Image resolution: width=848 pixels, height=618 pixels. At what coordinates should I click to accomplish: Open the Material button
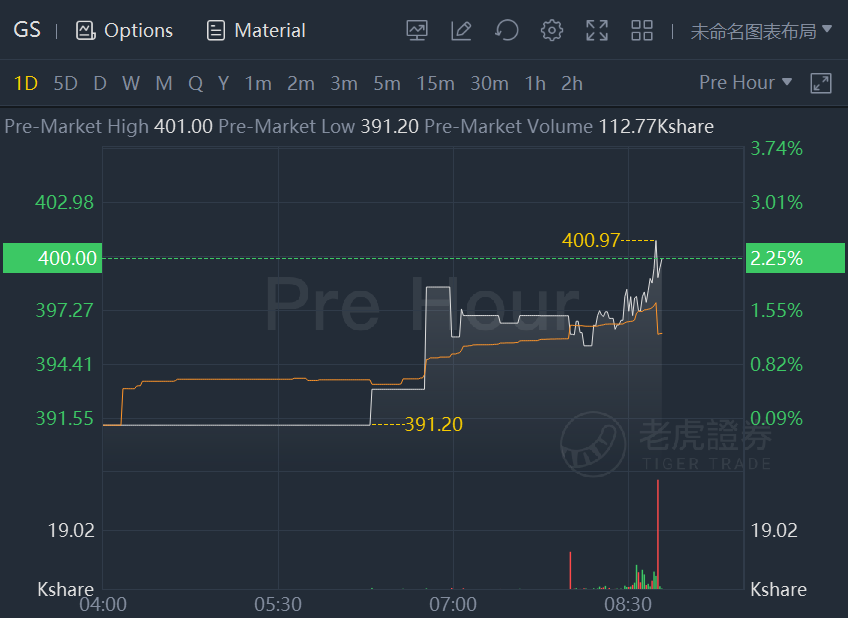pyautogui.click(x=256, y=30)
